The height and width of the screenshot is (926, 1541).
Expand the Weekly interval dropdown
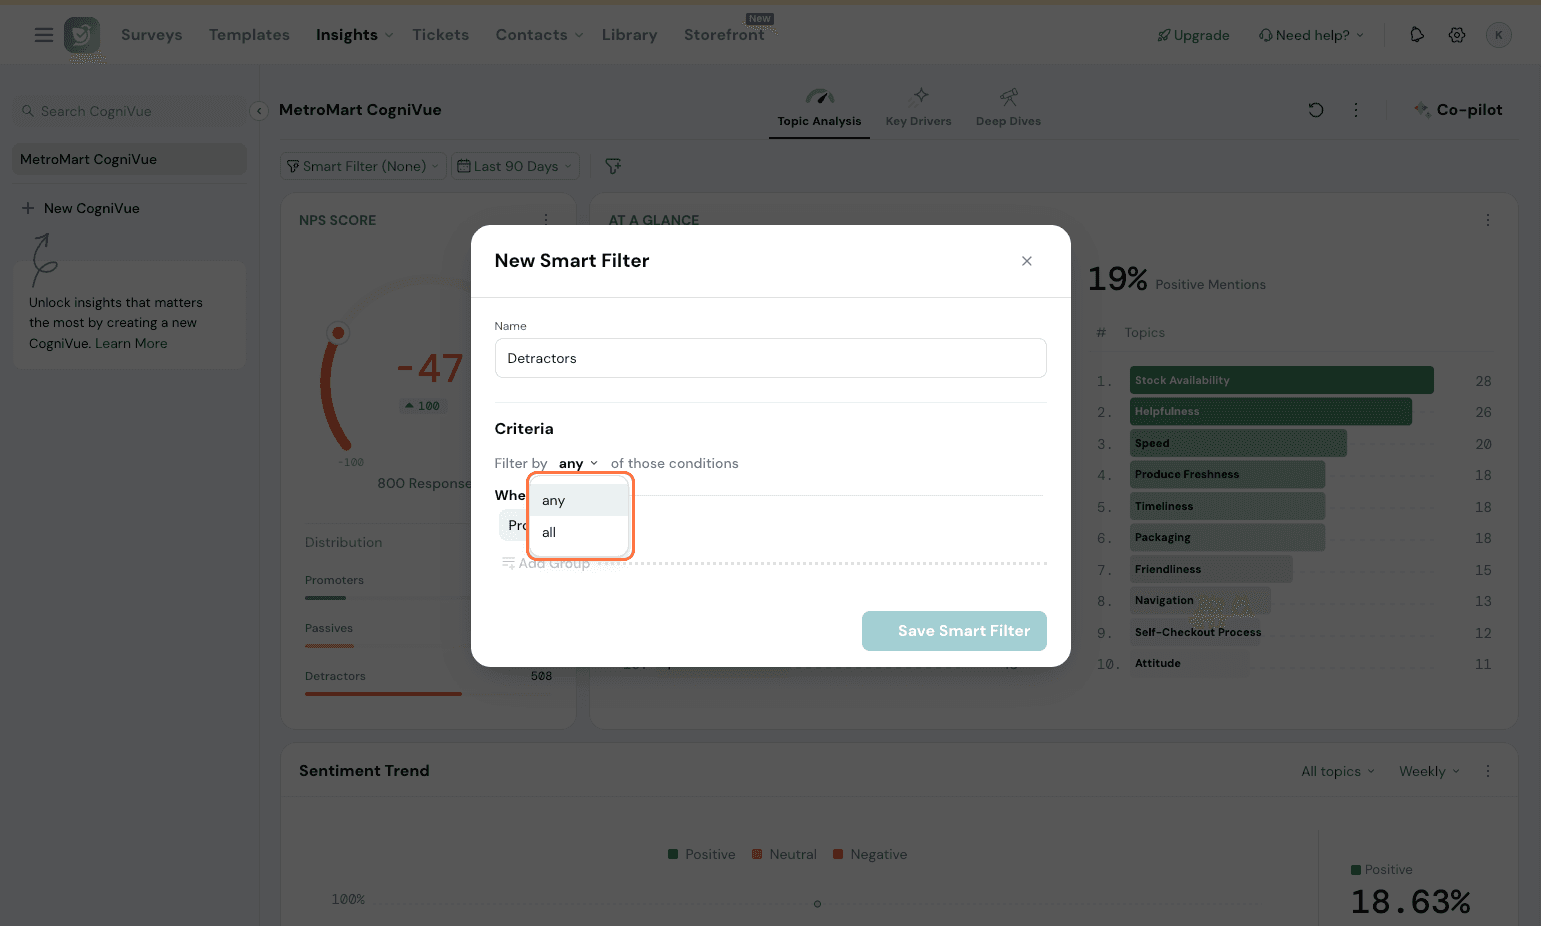click(x=1429, y=771)
